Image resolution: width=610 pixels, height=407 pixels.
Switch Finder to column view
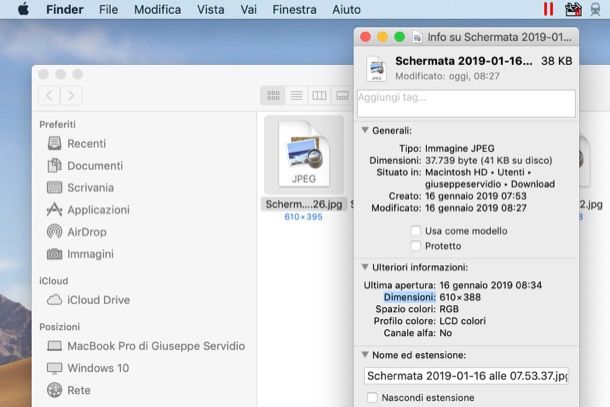(319, 95)
